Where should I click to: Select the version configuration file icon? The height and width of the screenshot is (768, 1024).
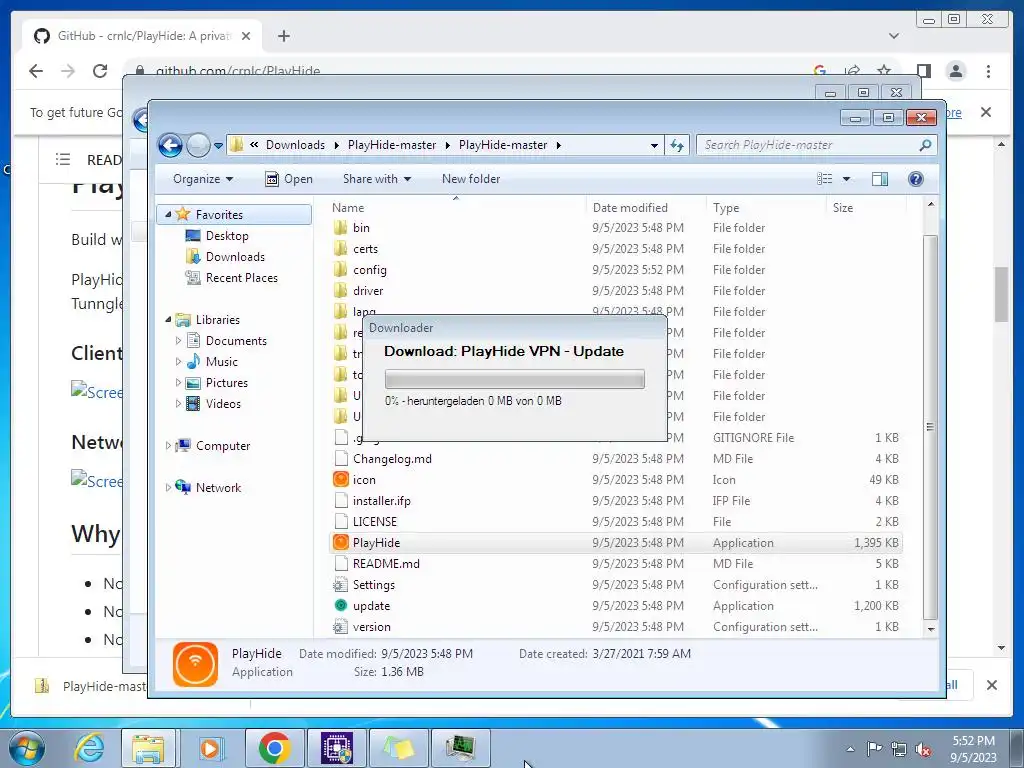[340, 627]
